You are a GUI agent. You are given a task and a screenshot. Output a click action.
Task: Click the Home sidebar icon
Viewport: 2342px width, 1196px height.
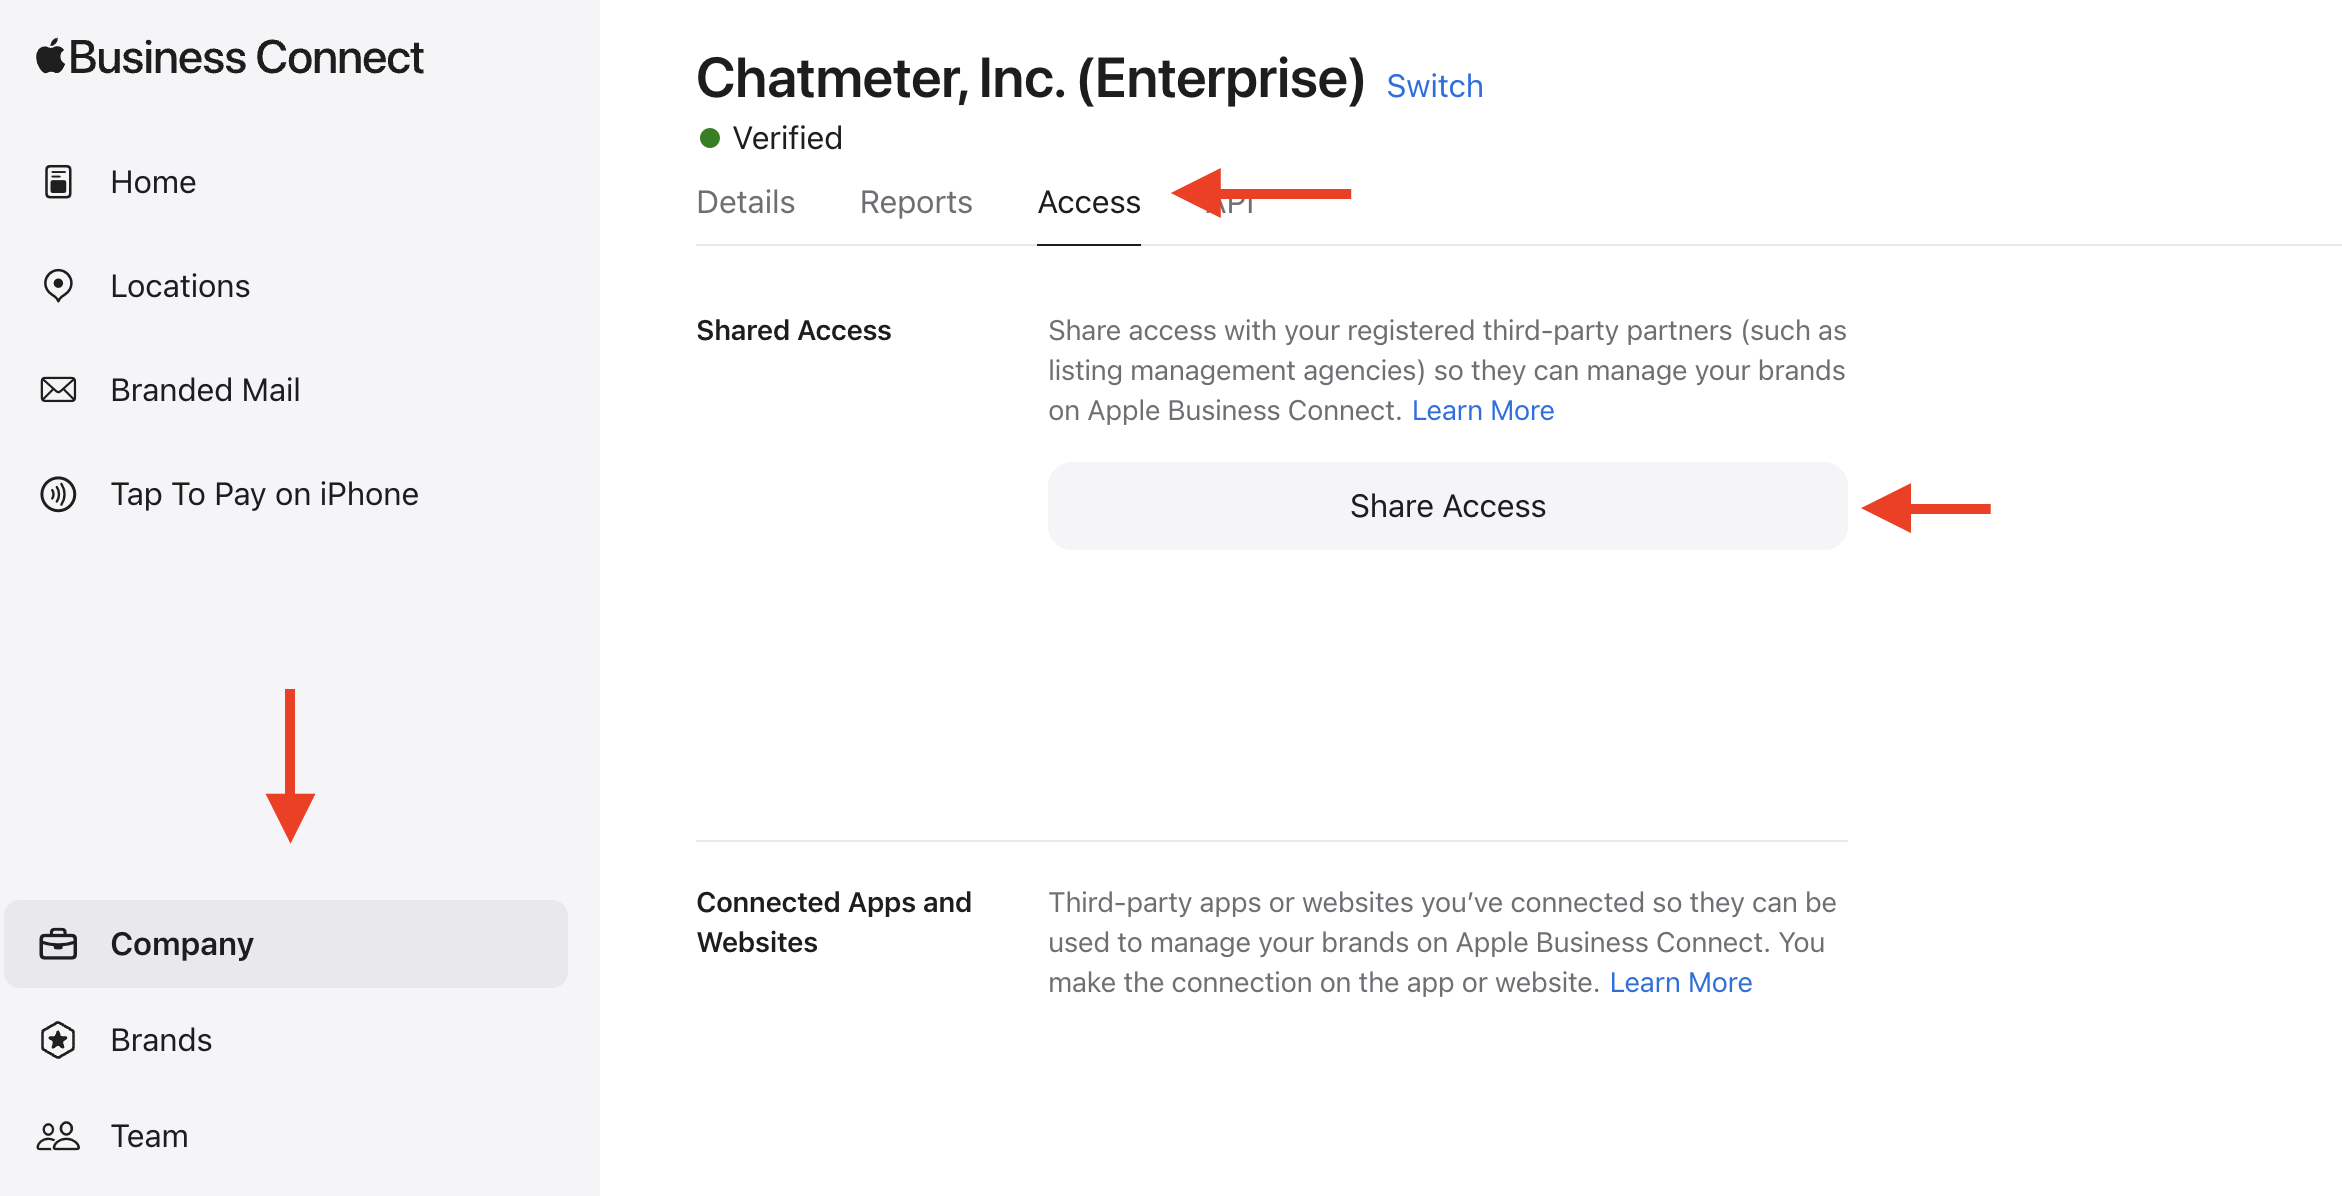click(58, 182)
